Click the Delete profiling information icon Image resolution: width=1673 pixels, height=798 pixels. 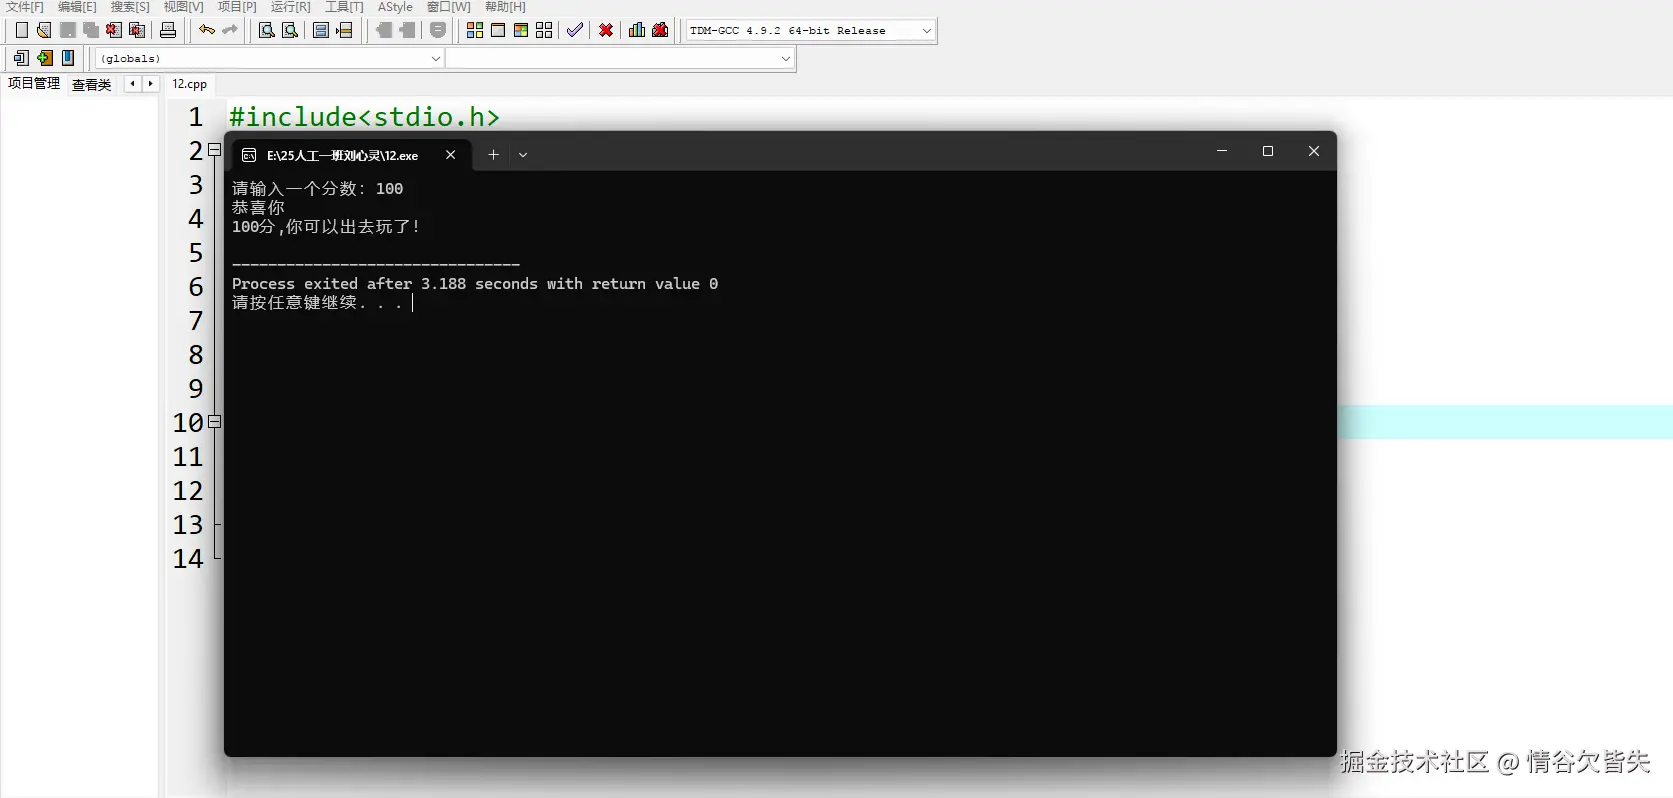tap(660, 30)
